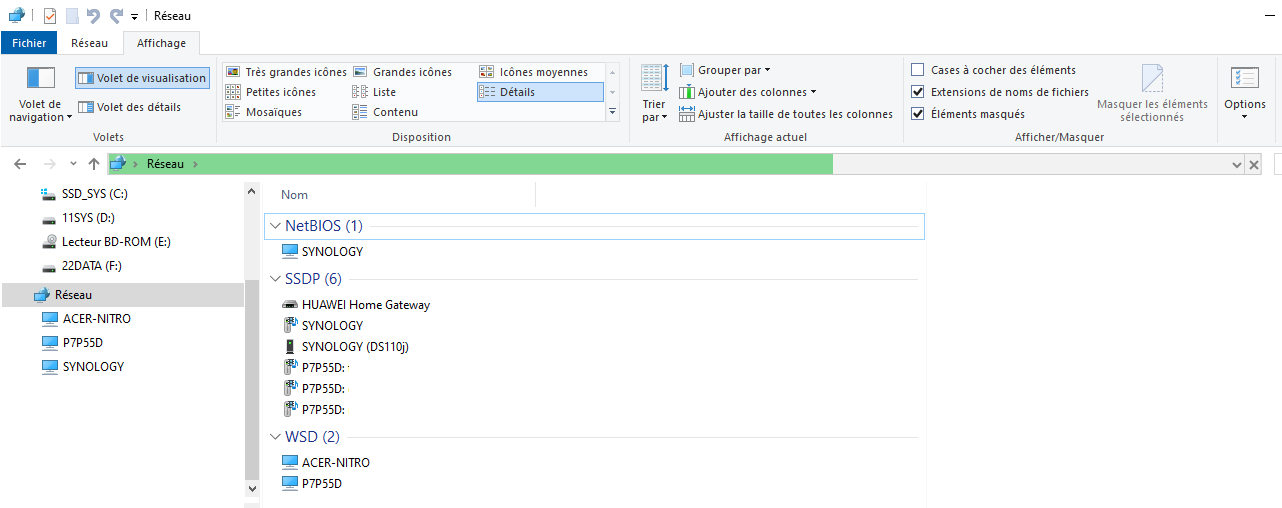Click navigation pane scroll-down arrow
Image resolution: width=1282 pixels, height=508 pixels.
coord(252,490)
